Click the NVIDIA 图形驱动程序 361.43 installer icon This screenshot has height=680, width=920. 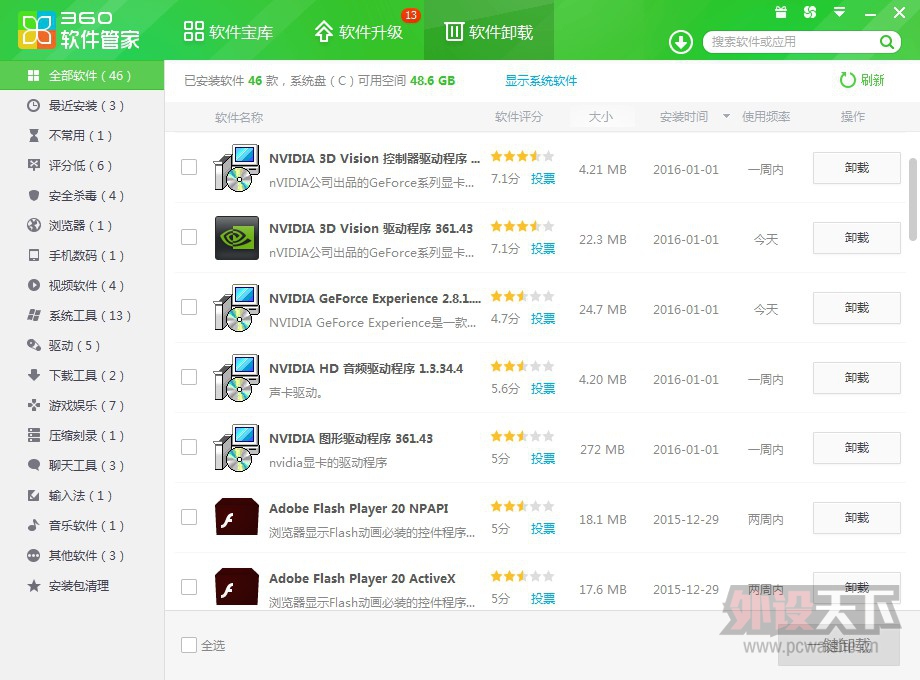[x=236, y=448]
